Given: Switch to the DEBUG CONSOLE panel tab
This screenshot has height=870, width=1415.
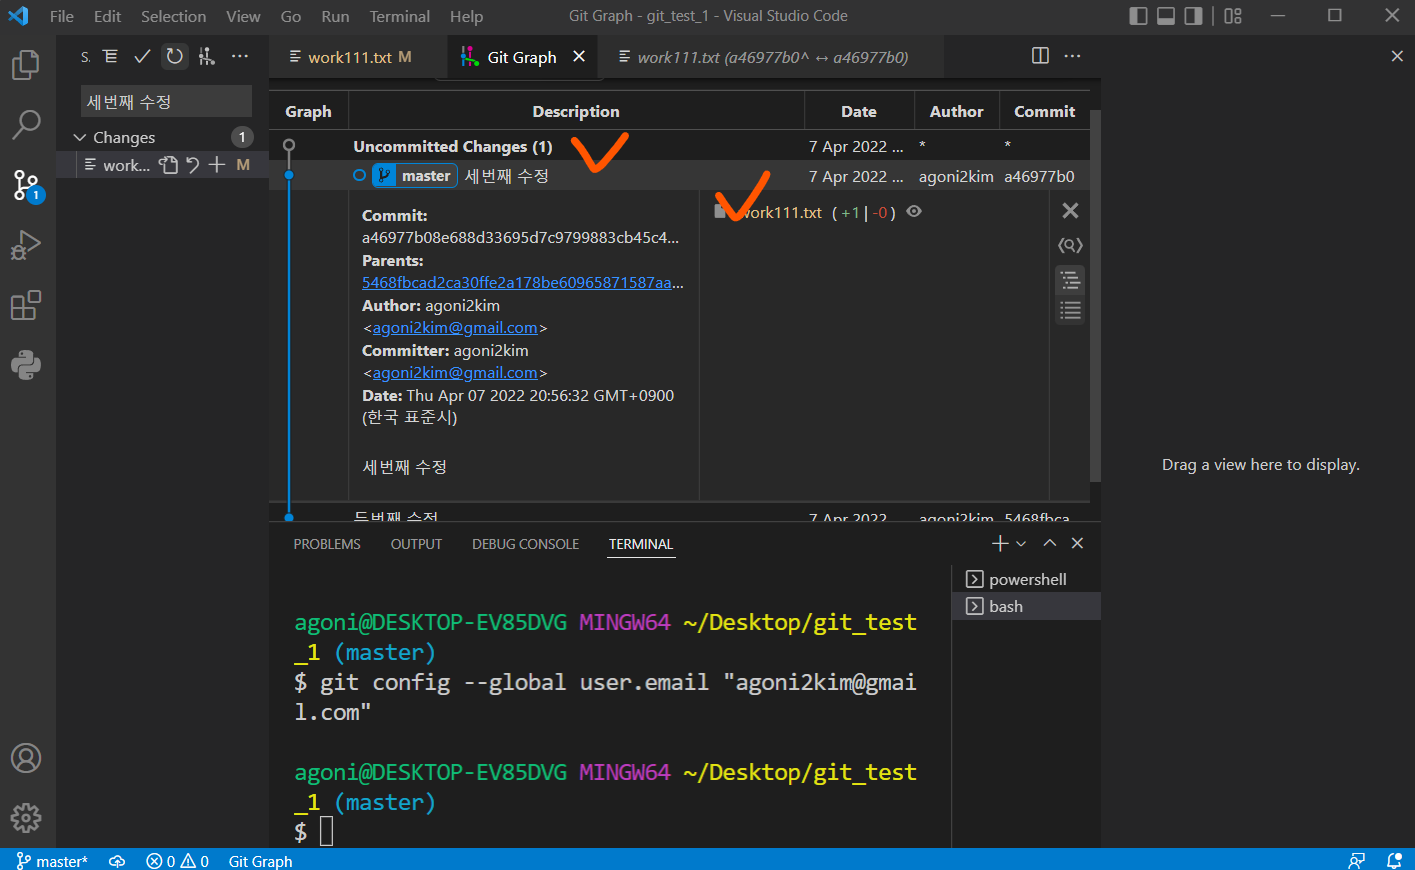Looking at the screenshot, I should (x=525, y=544).
